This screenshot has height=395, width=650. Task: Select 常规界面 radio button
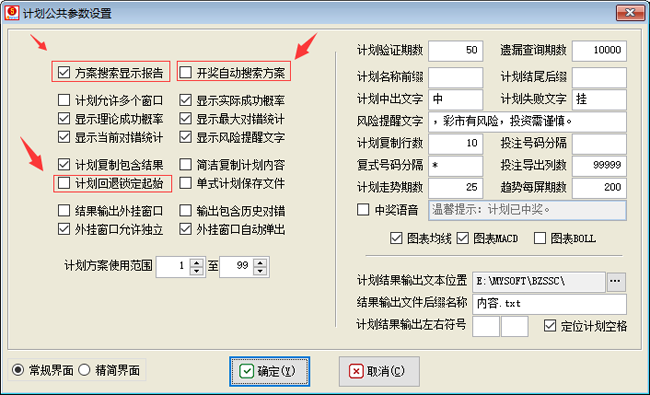tap(18, 370)
